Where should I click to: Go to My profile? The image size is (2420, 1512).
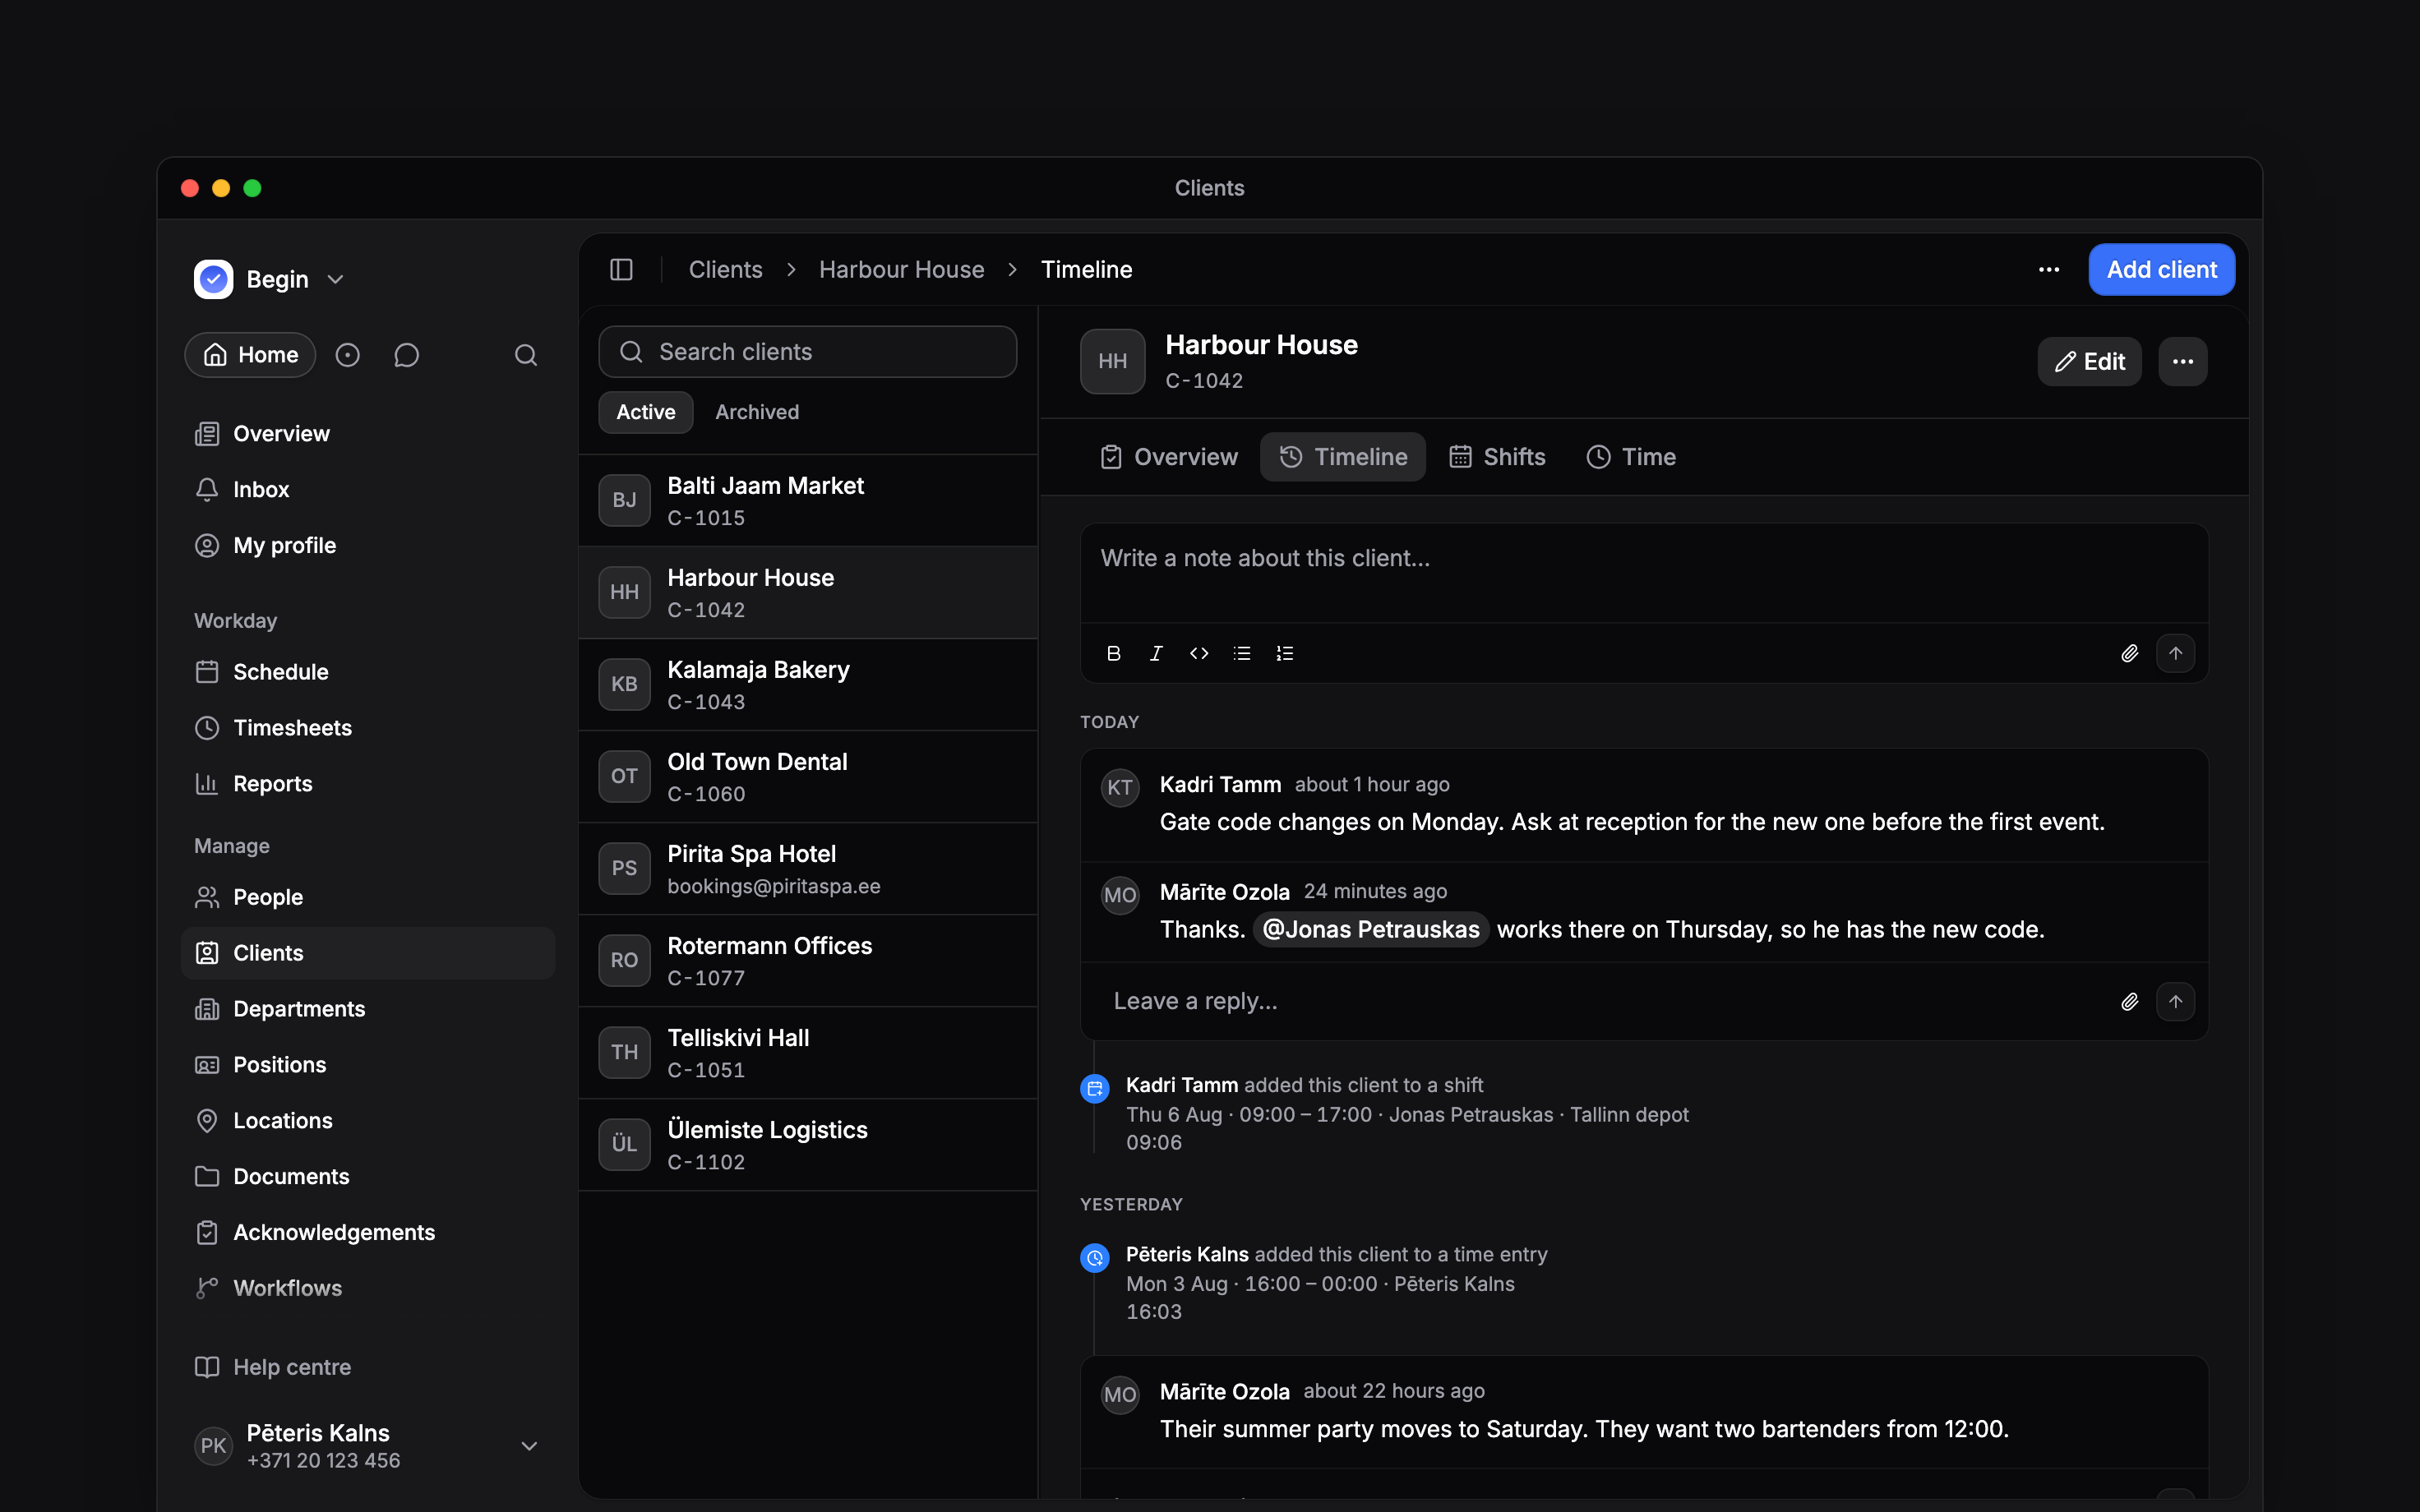[368, 545]
